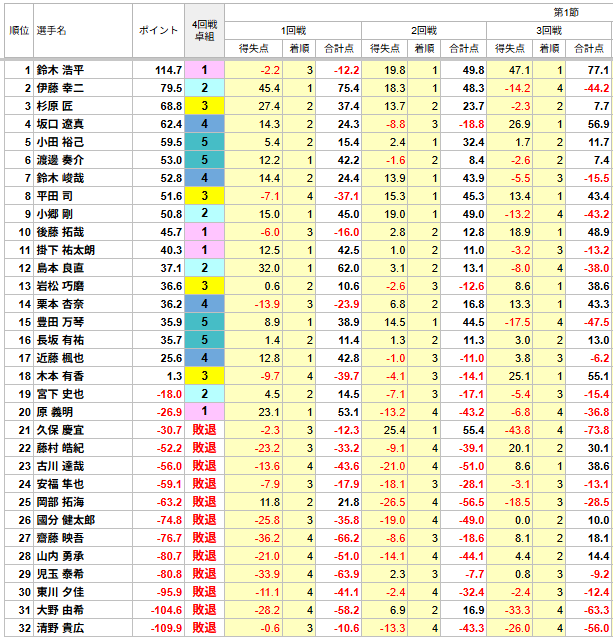Select player name 豊田 万琴

click(x=60, y=322)
